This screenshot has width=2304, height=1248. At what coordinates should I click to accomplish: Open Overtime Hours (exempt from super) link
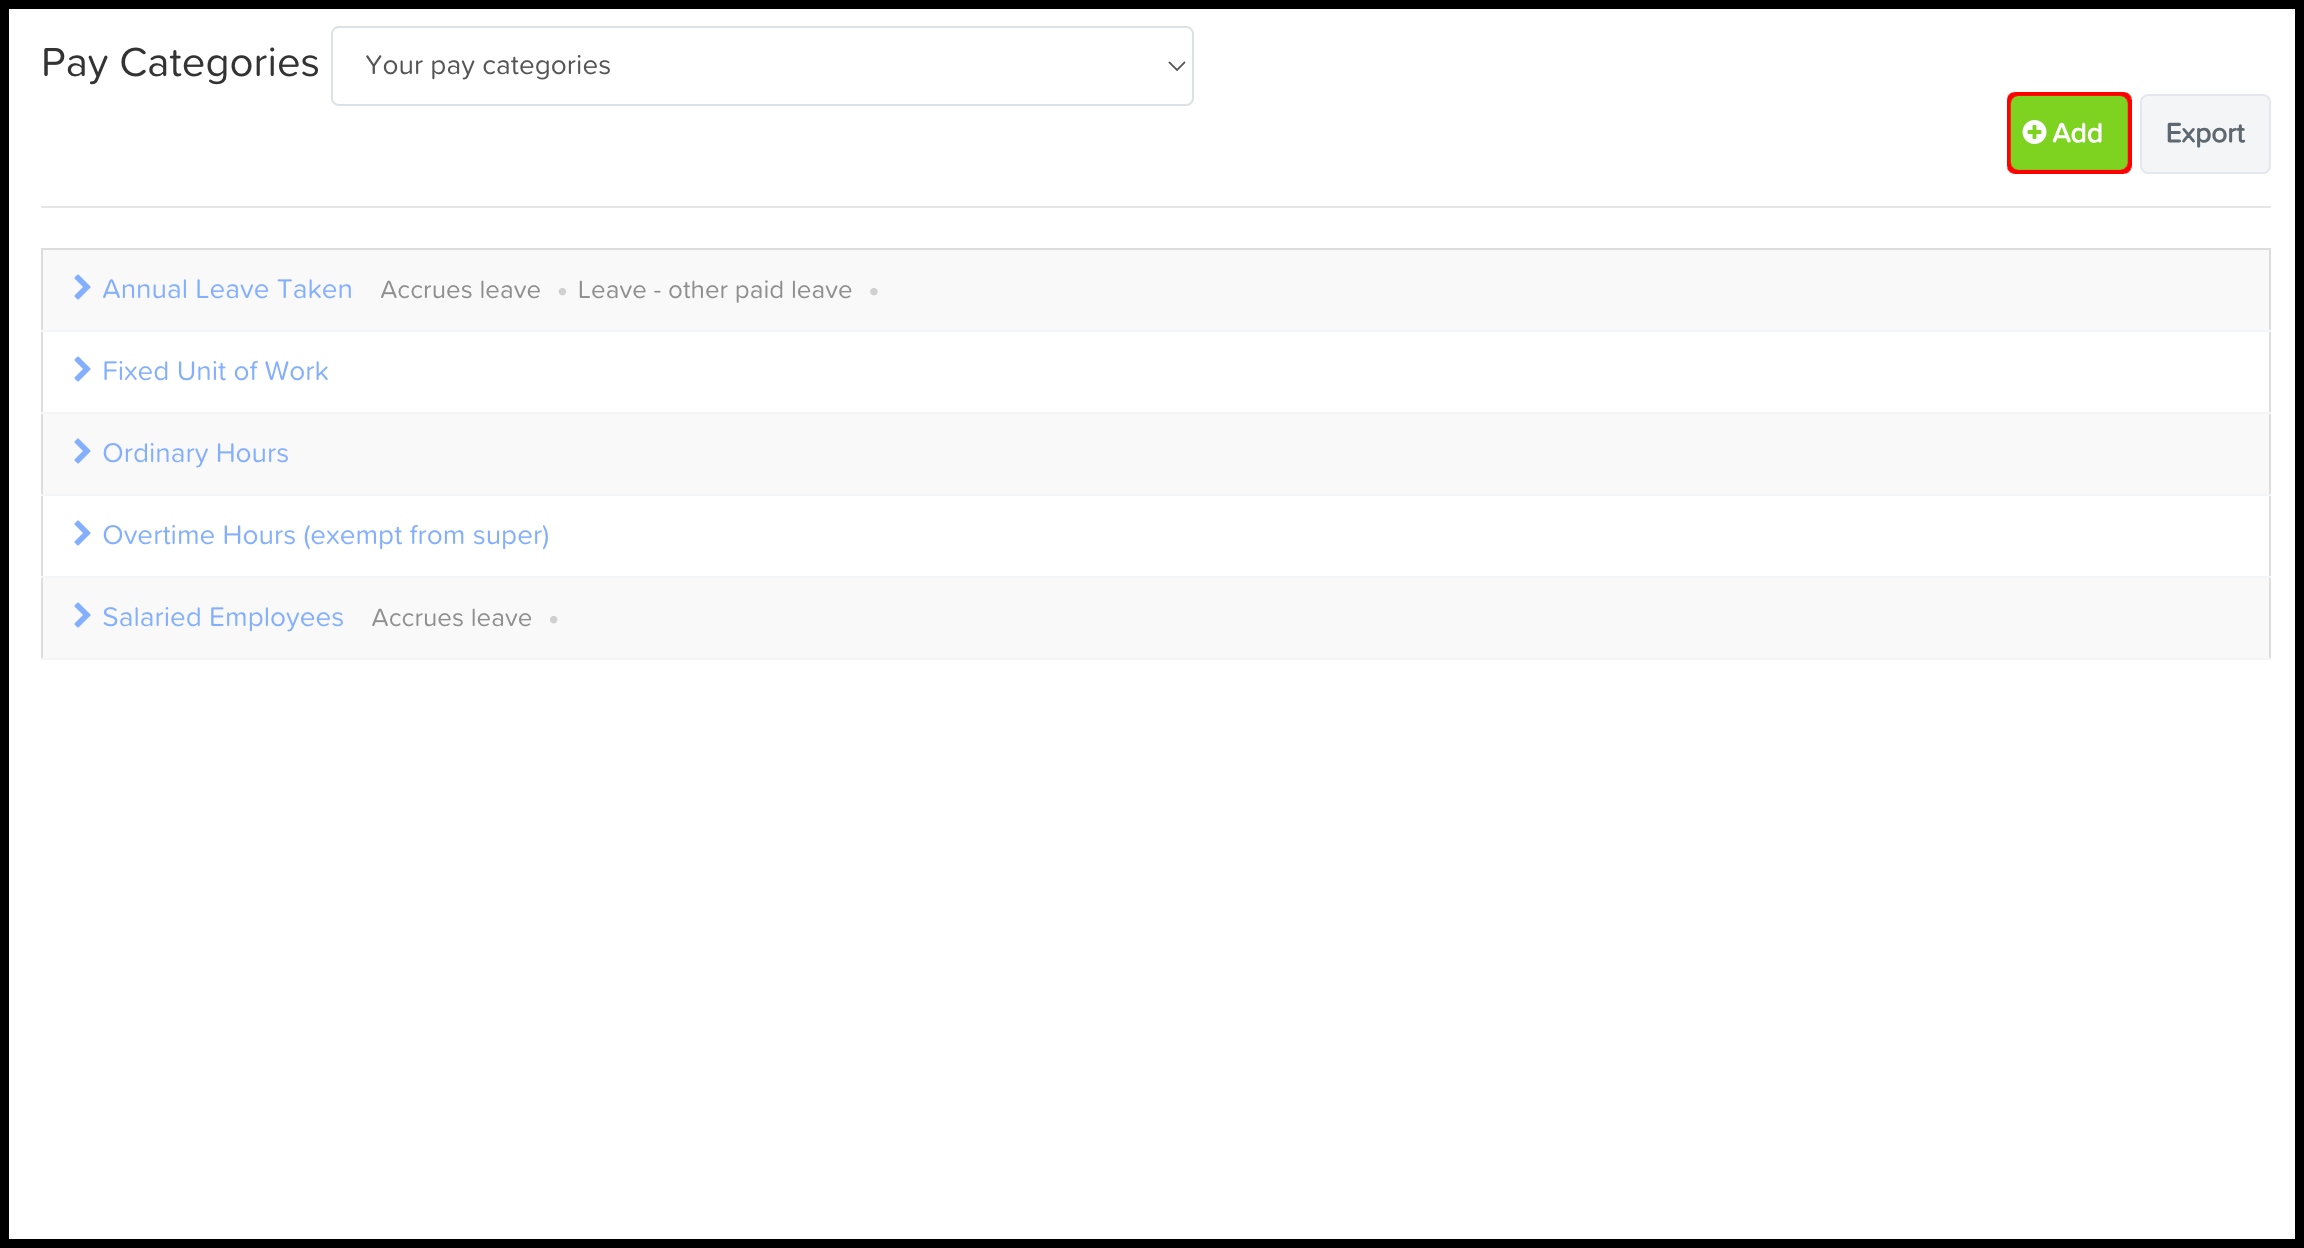[x=325, y=535]
